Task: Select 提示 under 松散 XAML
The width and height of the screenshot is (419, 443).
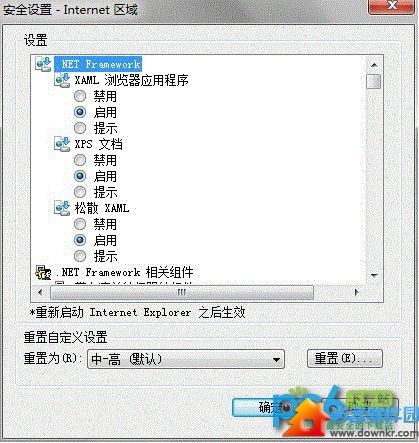Action: click(x=80, y=256)
